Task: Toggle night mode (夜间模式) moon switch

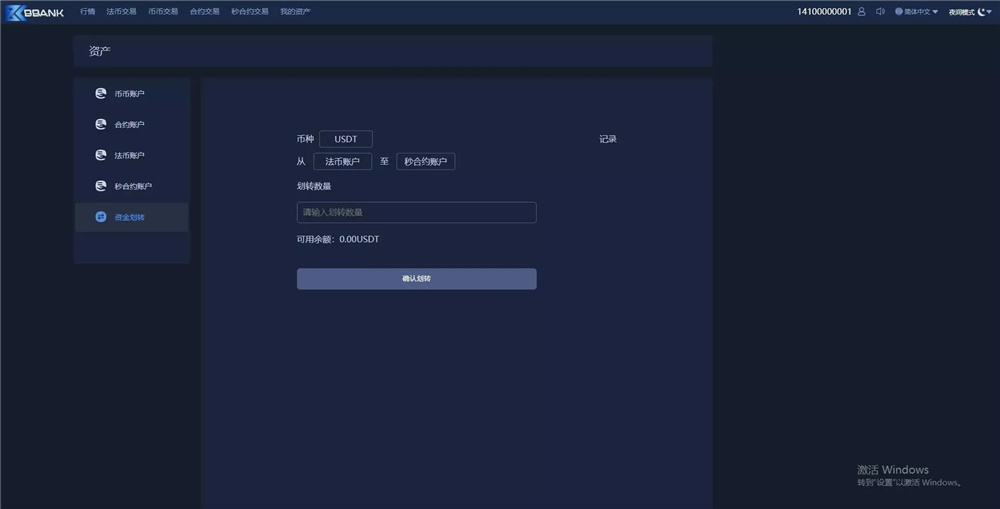Action: pyautogui.click(x=982, y=12)
